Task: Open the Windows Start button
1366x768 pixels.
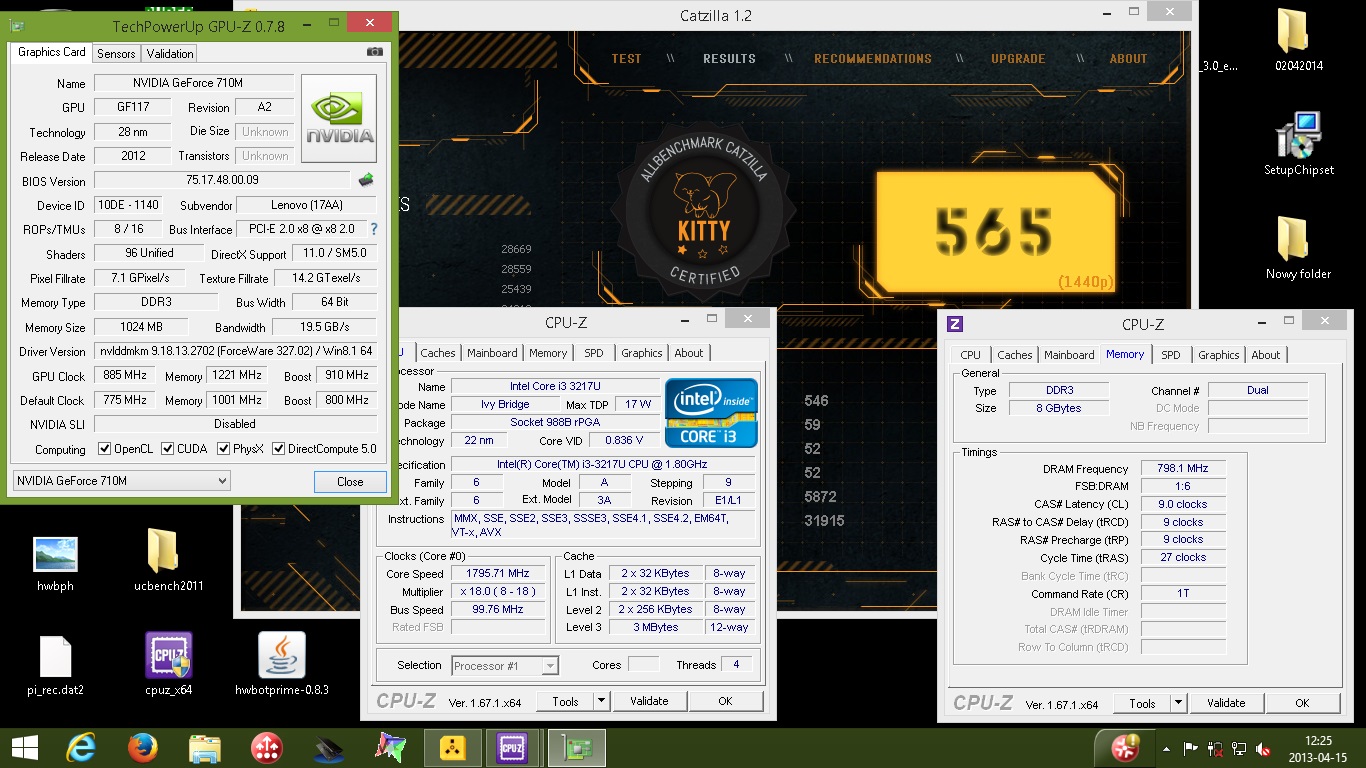Action: coord(24,748)
